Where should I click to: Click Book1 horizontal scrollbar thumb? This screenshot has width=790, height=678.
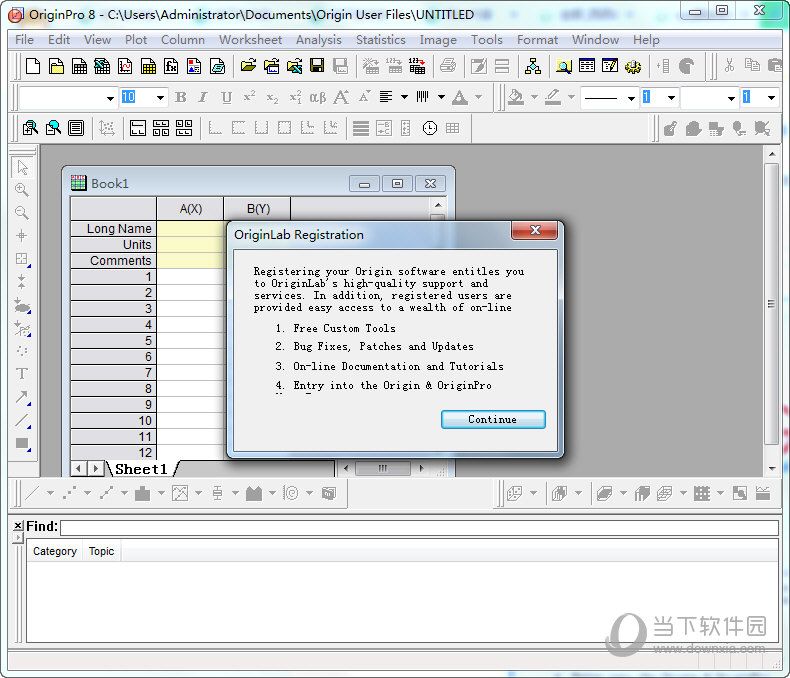tap(383, 468)
